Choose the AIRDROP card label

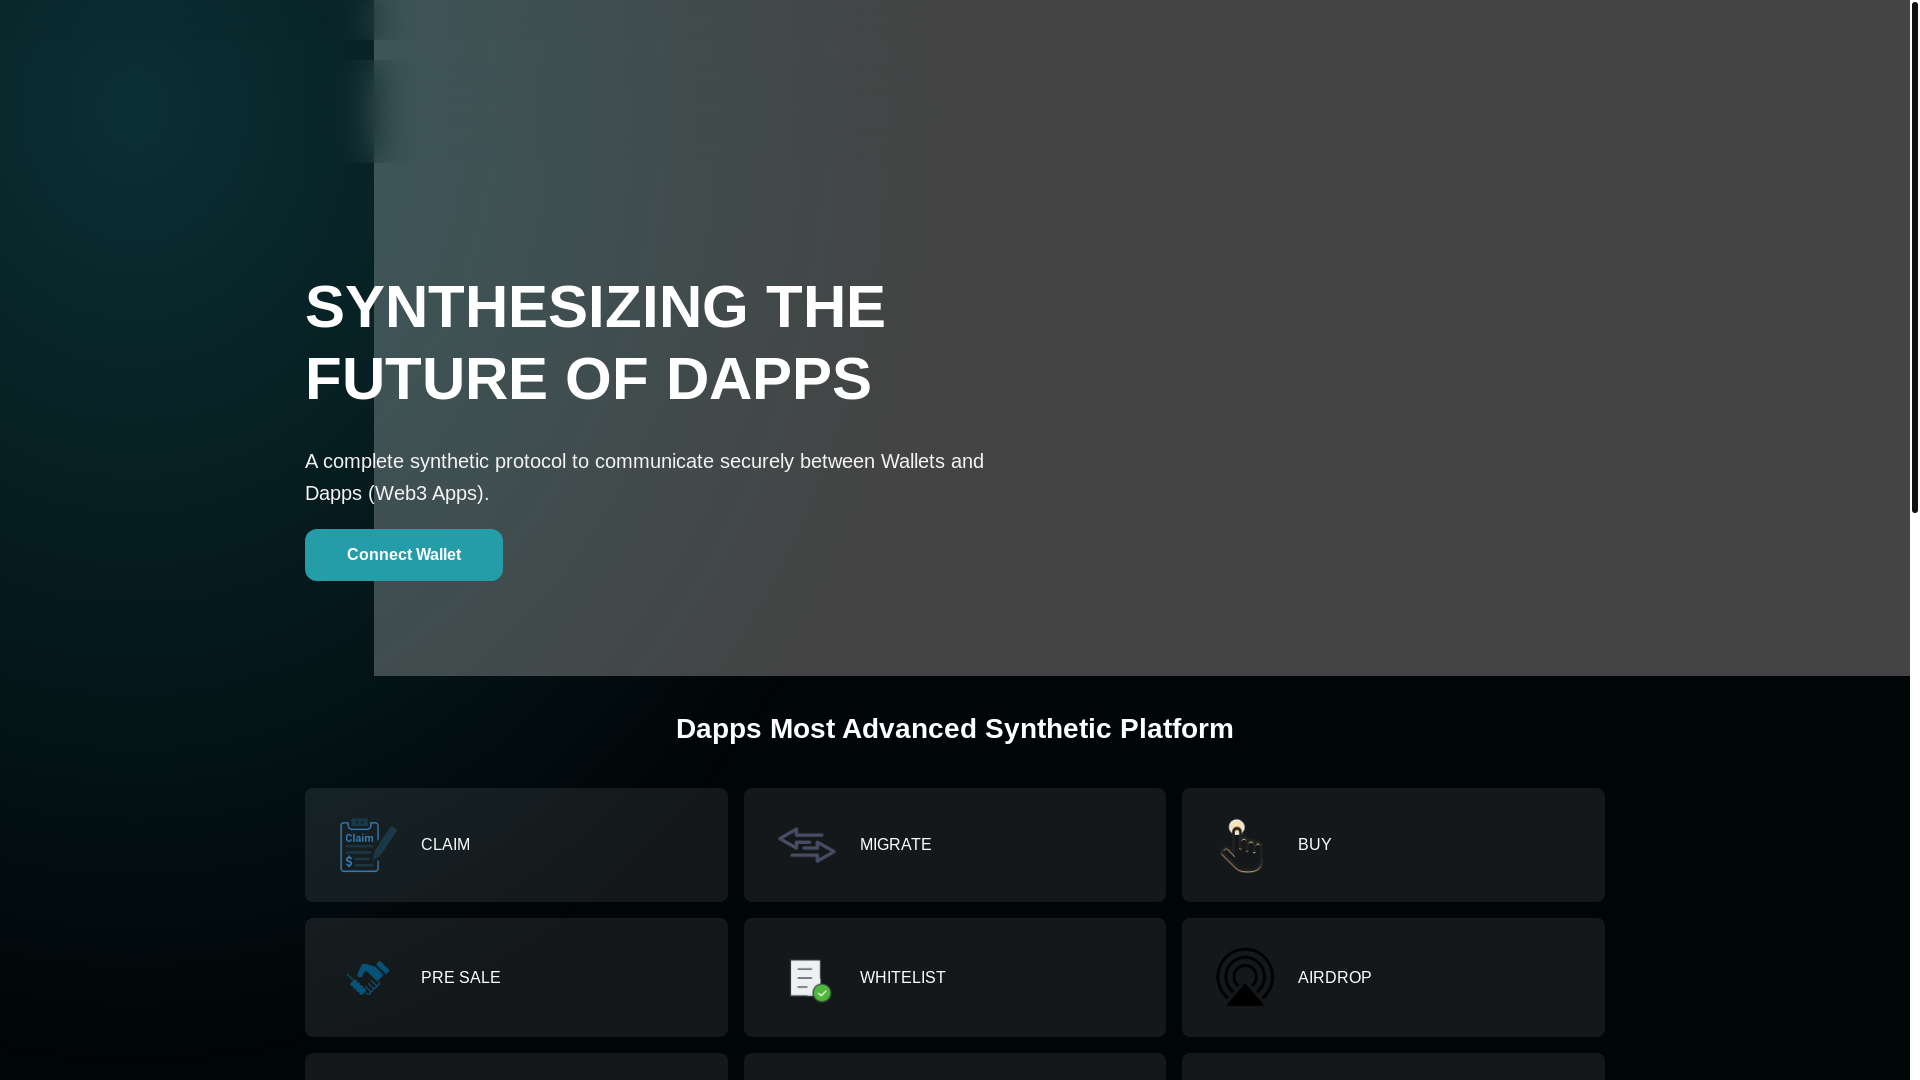1334,978
